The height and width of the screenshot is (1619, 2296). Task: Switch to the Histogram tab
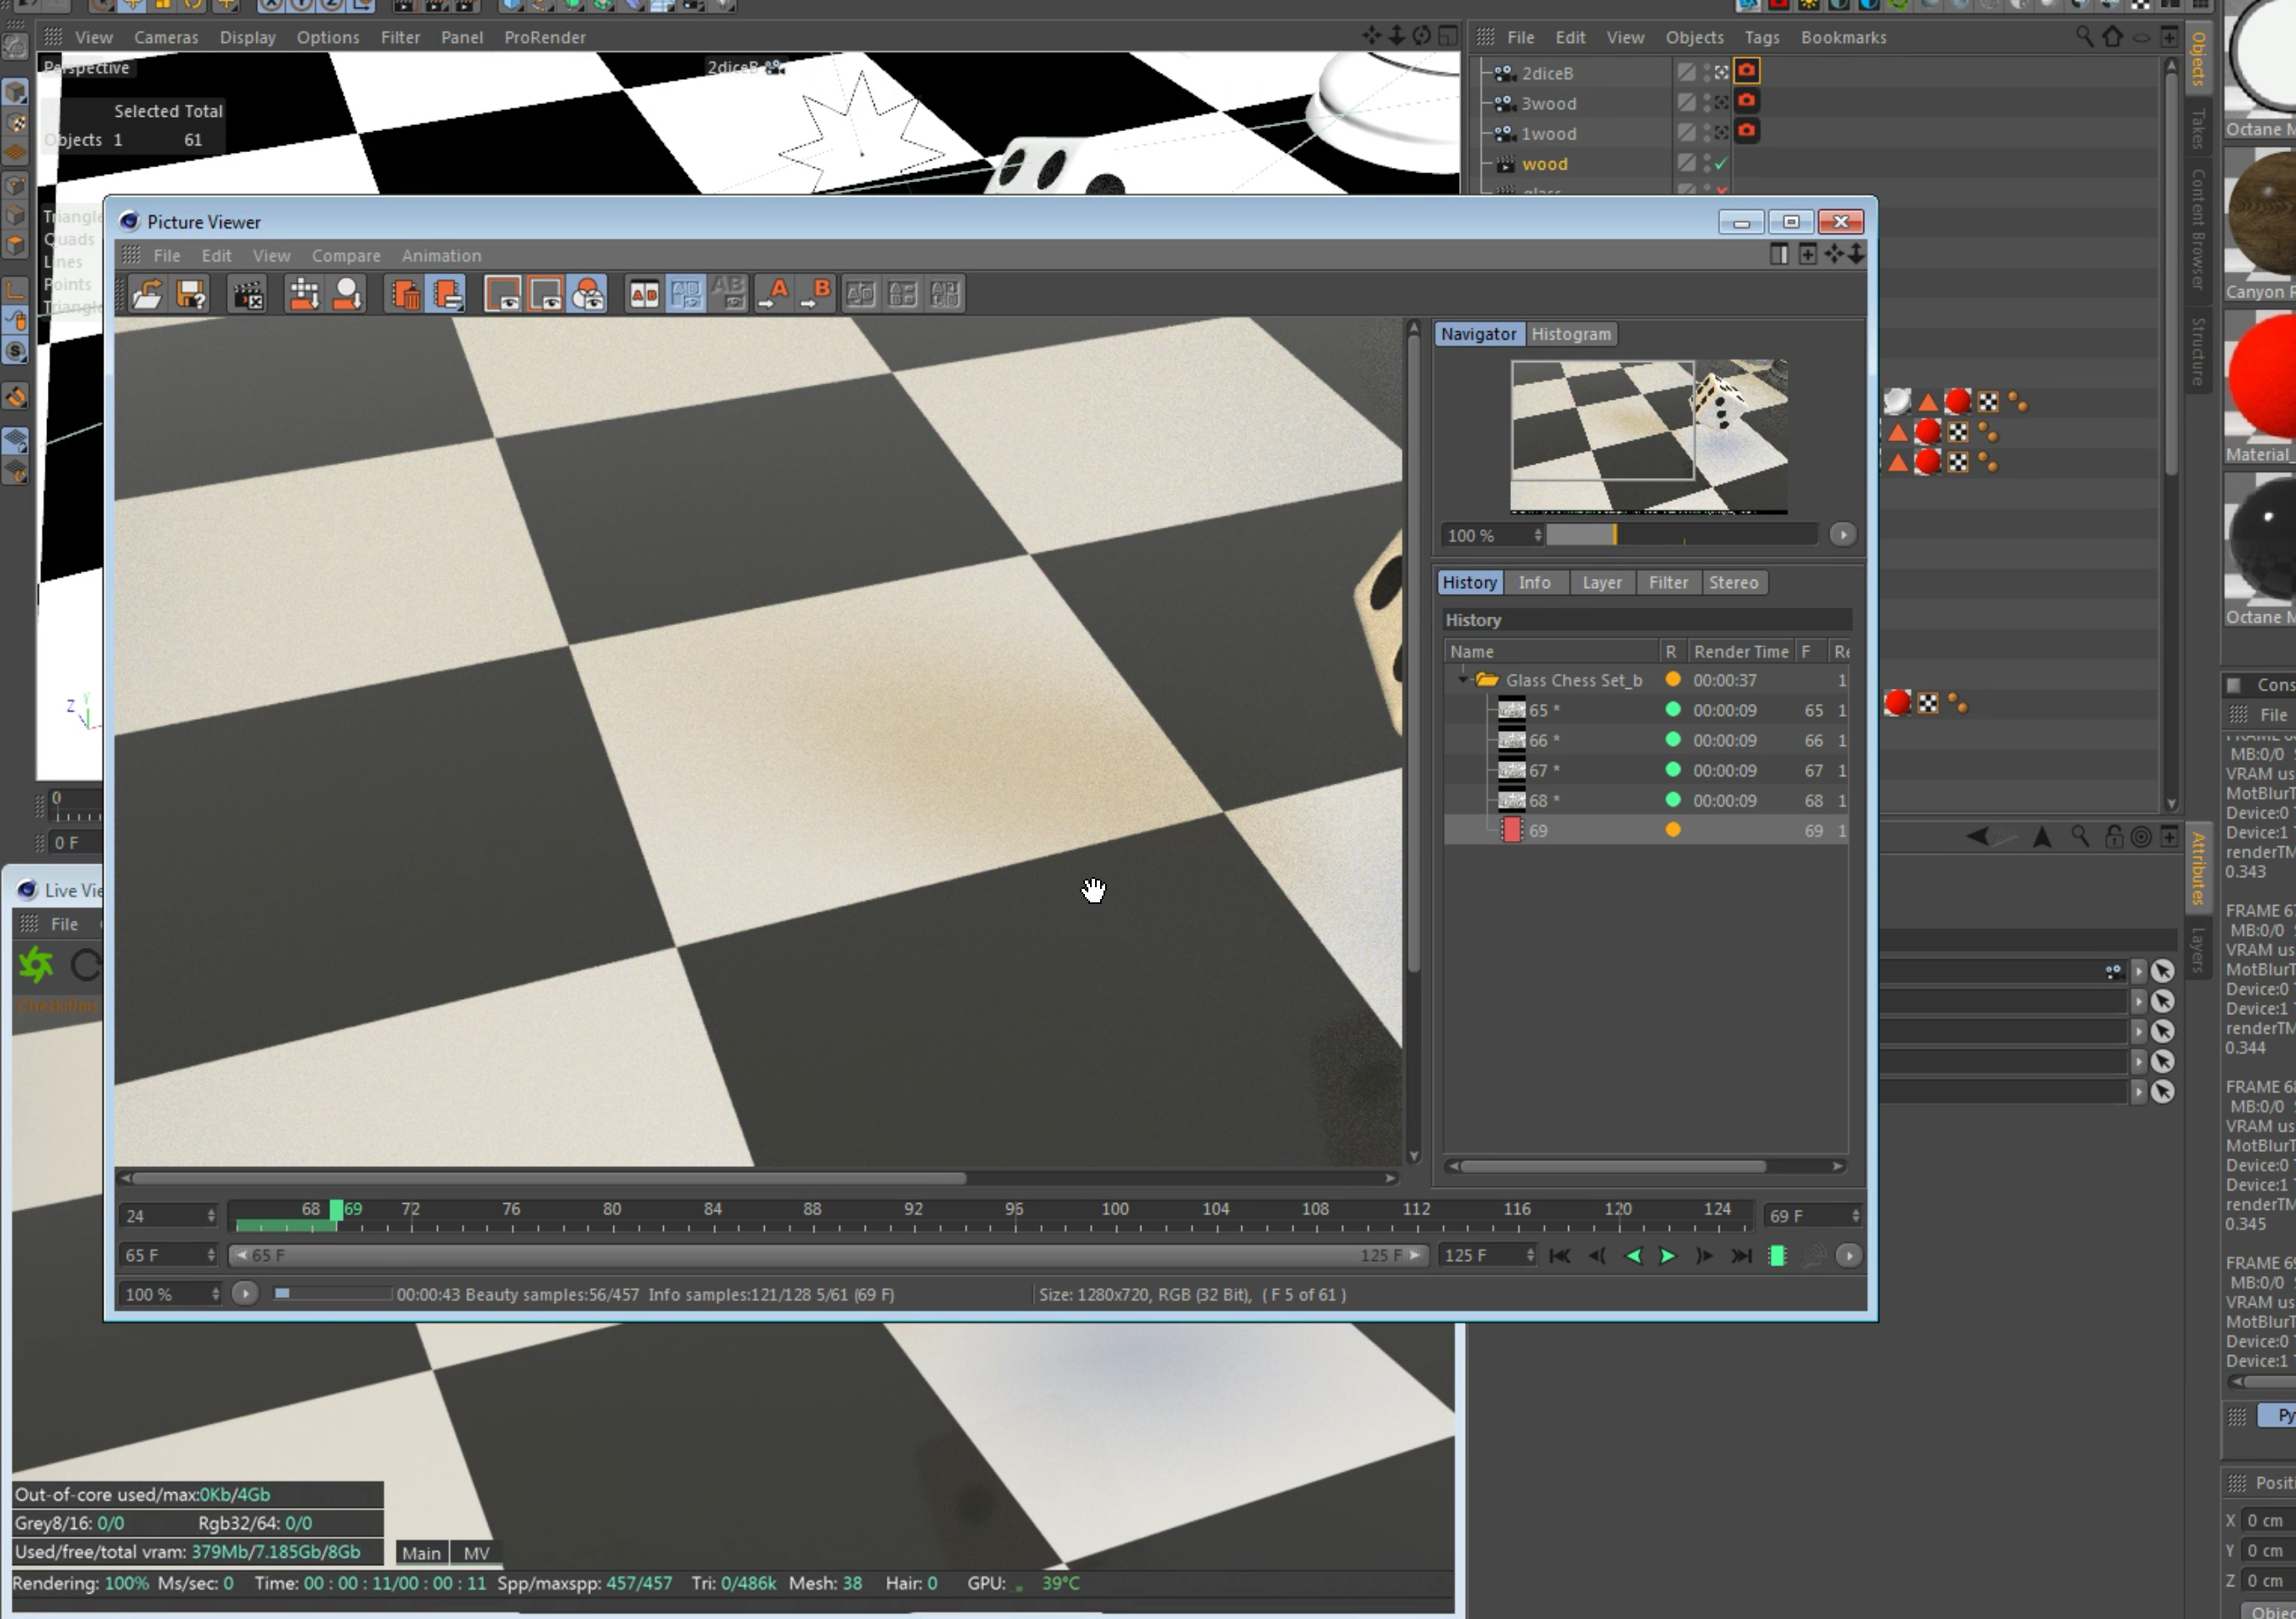(x=1570, y=334)
